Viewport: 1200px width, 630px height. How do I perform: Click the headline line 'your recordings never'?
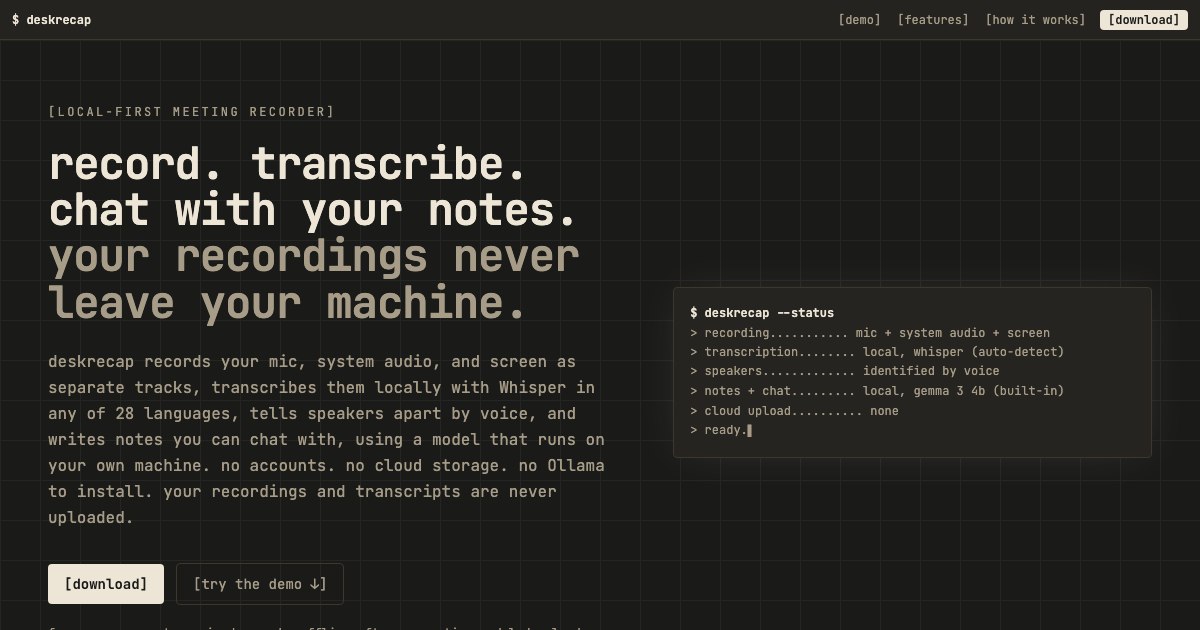(x=314, y=256)
